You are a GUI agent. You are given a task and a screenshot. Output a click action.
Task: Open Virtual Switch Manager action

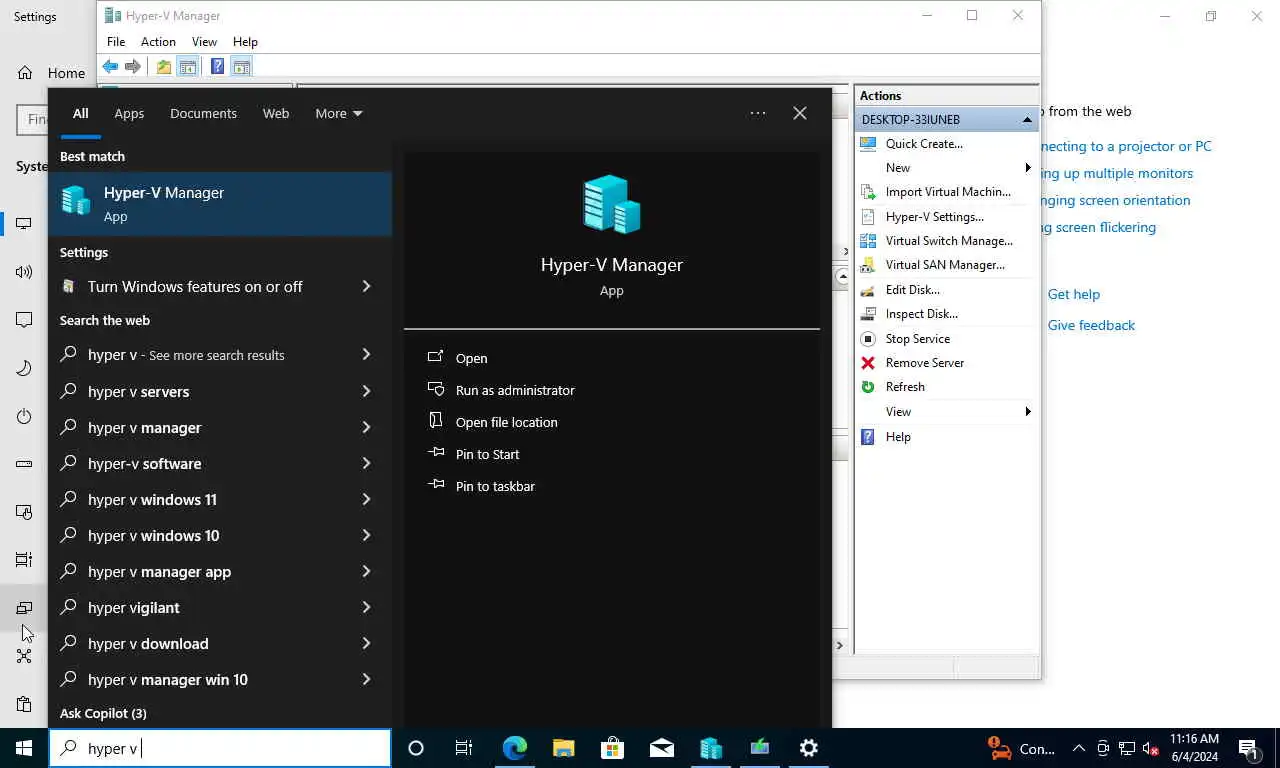coord(949,241)
